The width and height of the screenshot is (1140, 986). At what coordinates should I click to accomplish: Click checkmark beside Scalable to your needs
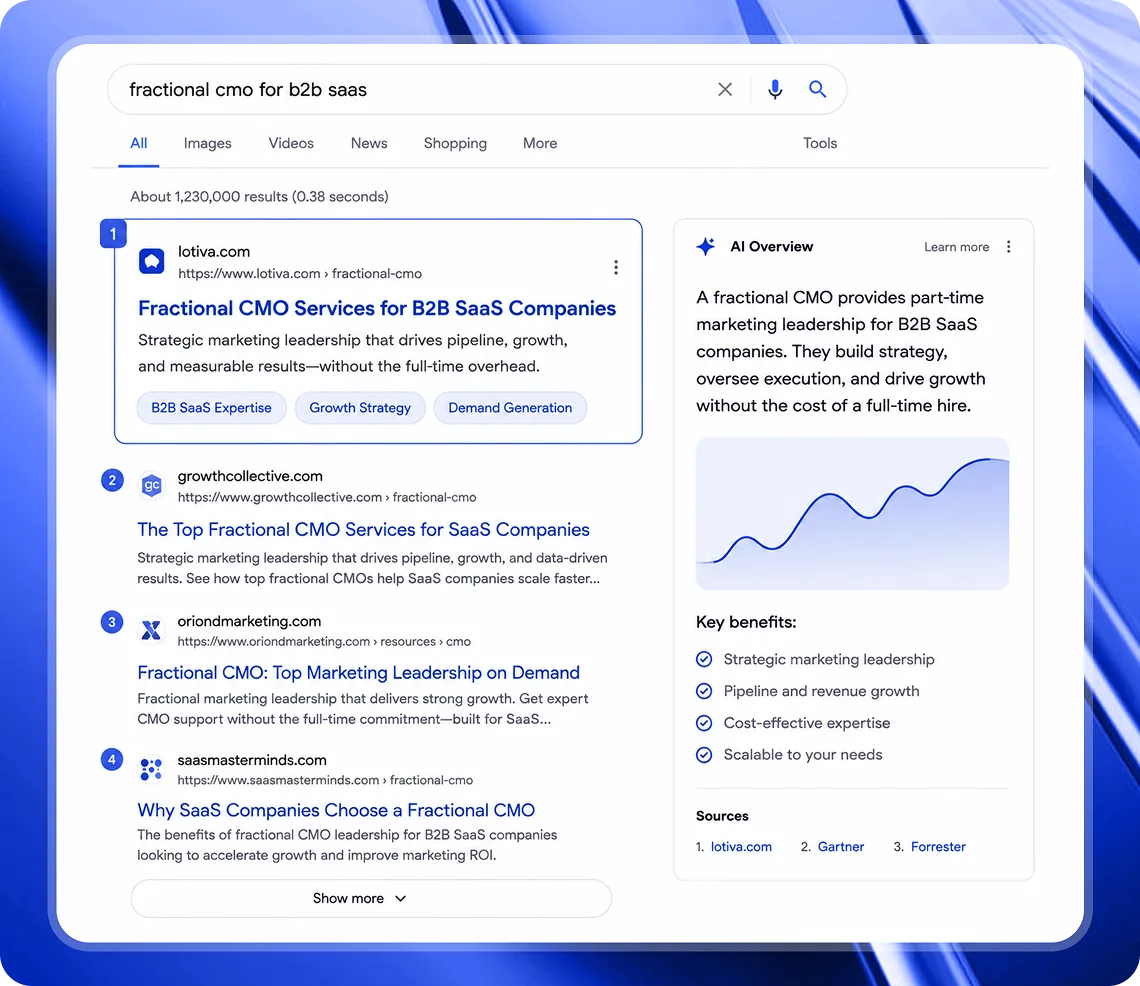click(x=704, y=755)
